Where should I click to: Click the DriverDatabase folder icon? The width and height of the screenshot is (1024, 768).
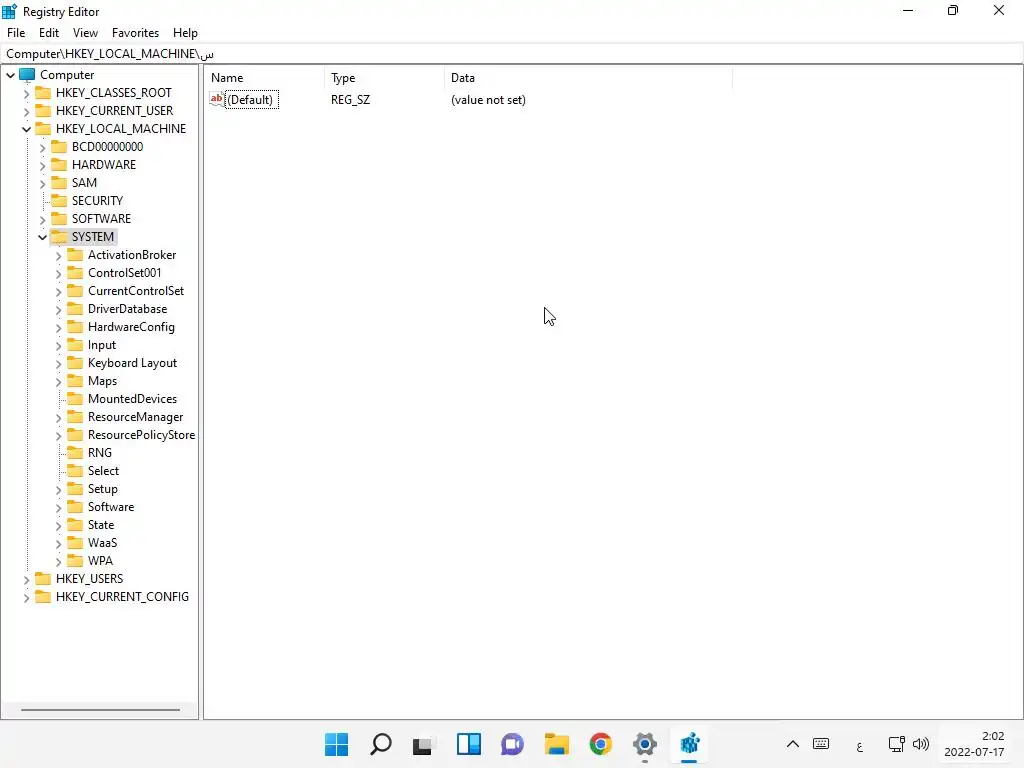point(75,308)
